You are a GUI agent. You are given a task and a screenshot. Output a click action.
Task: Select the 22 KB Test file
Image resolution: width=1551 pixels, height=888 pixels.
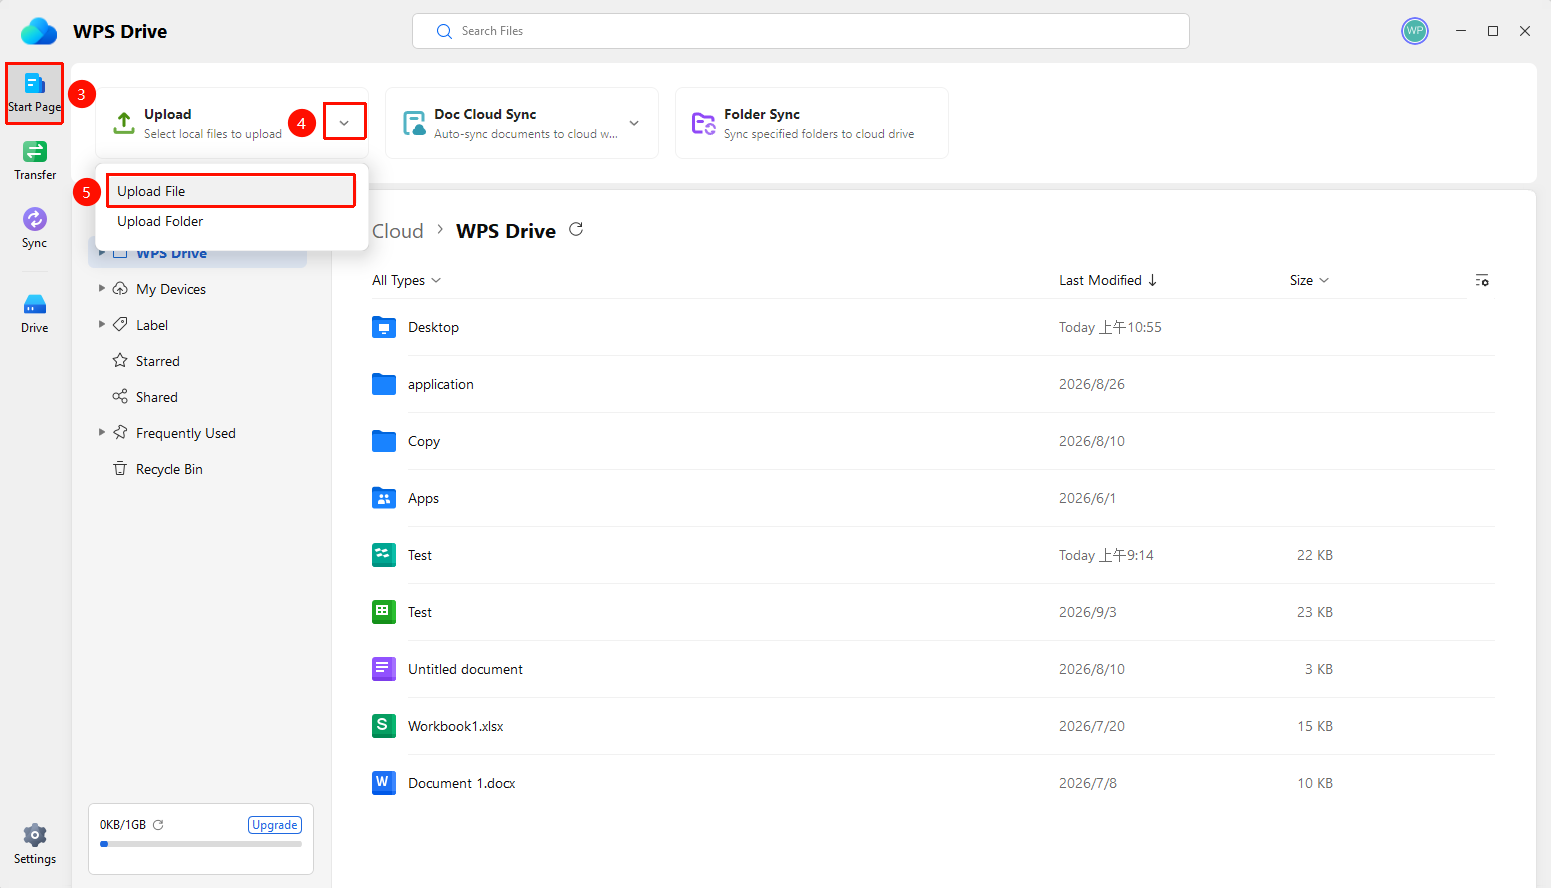coord(932,555)
